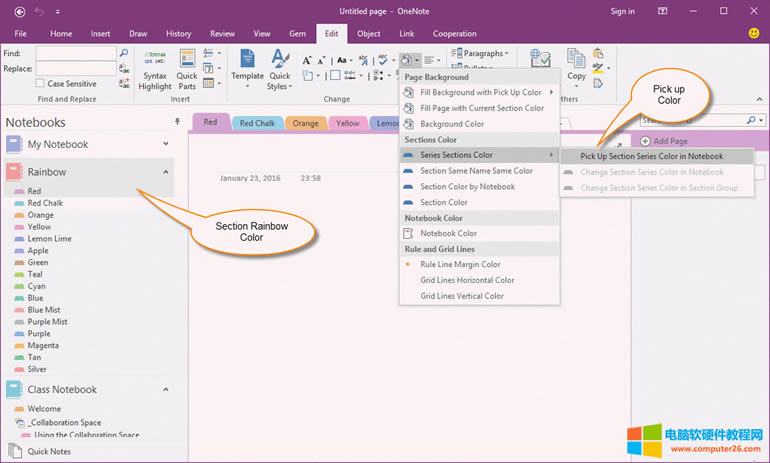This screenshot has height=463, width=770.
Task: Click the Quick Notes icon at bottom
Action: (x=14, y=451)
